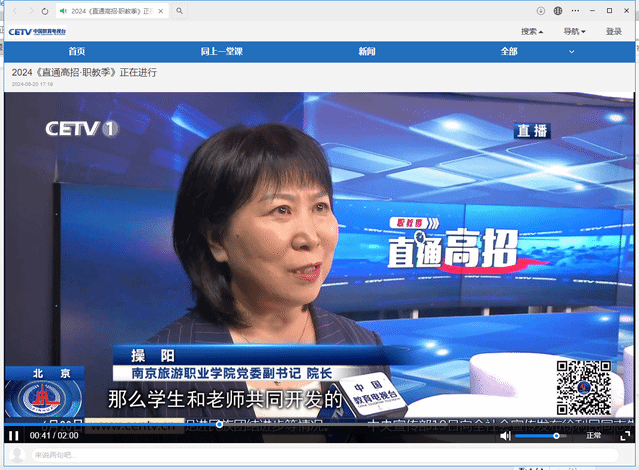Image resolution: width=639 pixels, height=470 pixels.
Task: Click the 登录 login link
Action: click(x=614, y=31)
